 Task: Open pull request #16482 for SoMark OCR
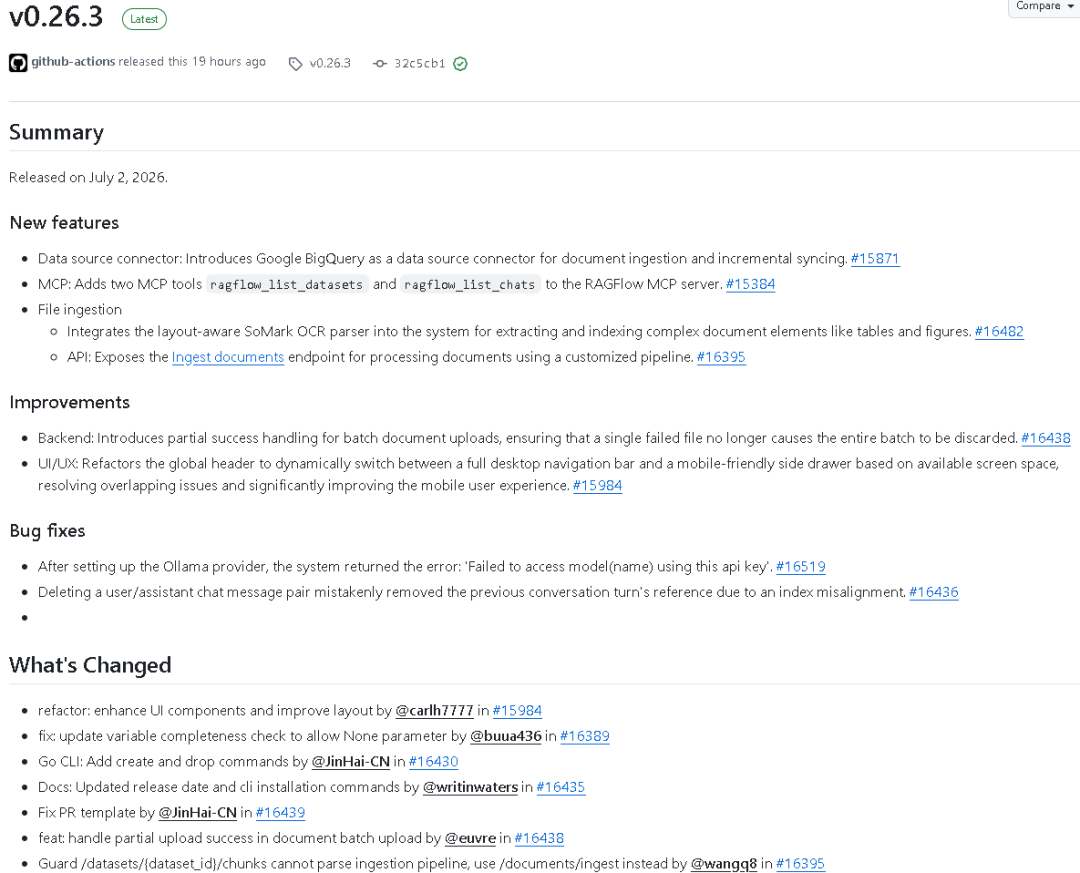coord(999,331)
